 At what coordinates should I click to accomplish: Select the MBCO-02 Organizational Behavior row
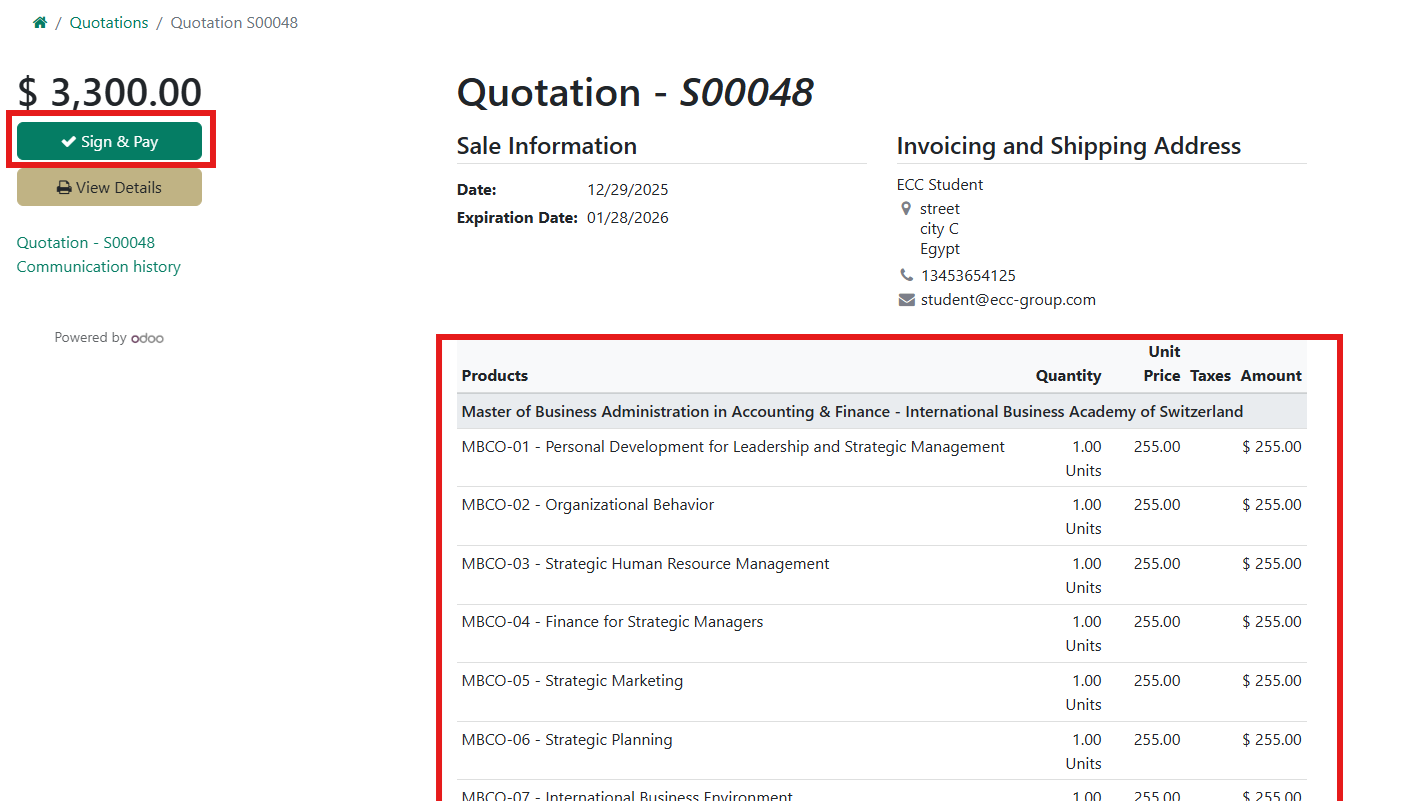[x=588, y=505]
